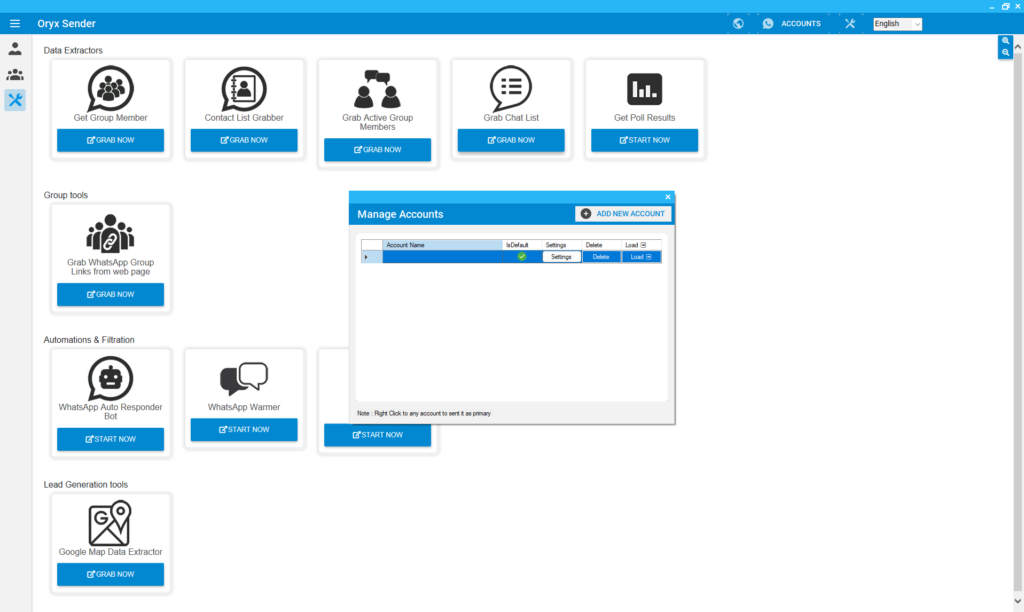Click the Contact List Grabber icon

coord(244,89)
